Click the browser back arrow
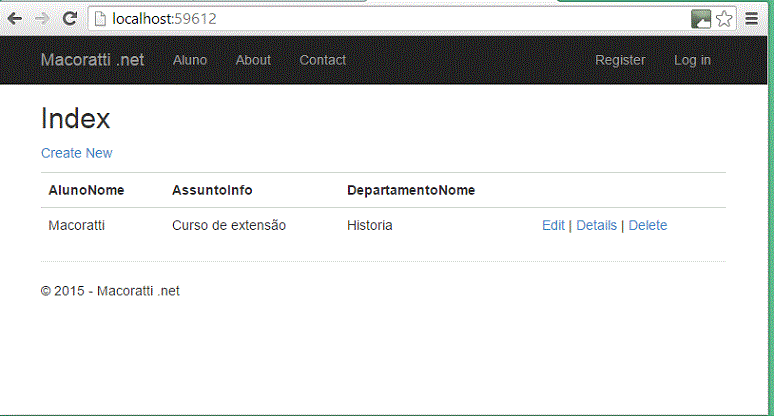774x418 pixels. pos(15,19)
